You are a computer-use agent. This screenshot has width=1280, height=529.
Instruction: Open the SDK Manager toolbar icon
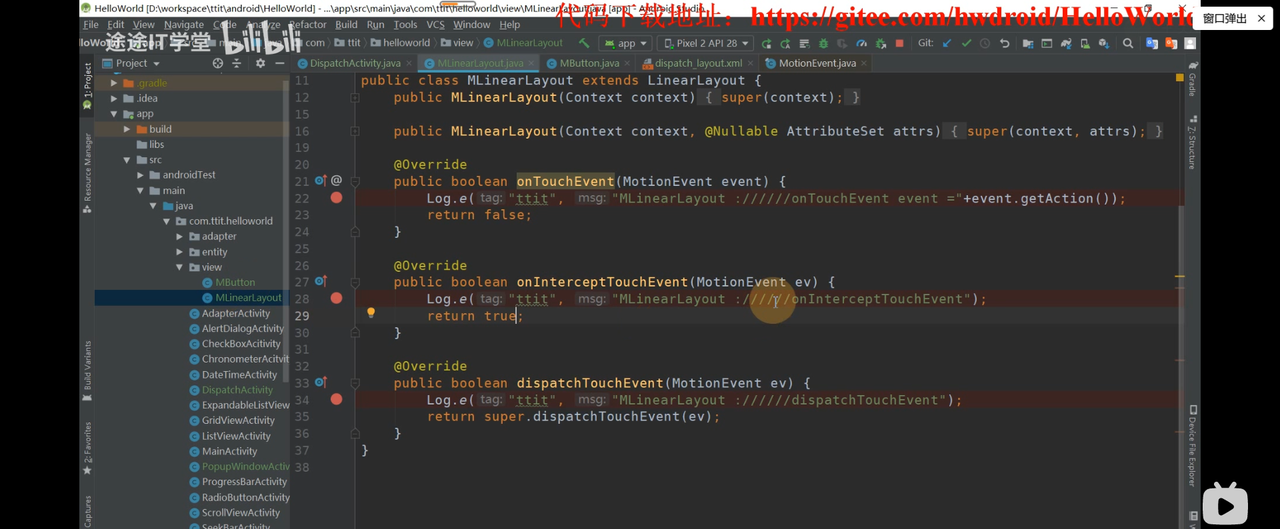(x=1104, y=43)
